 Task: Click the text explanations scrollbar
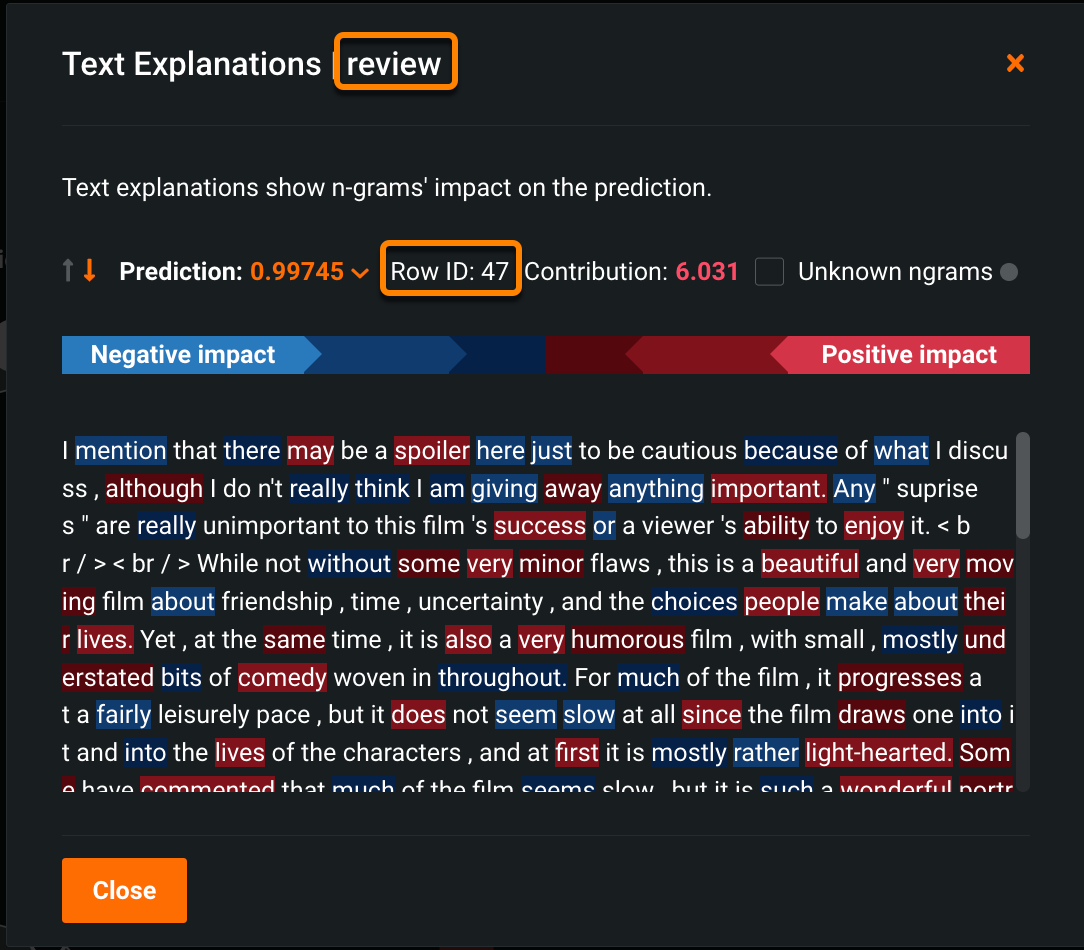(1021, 485)
